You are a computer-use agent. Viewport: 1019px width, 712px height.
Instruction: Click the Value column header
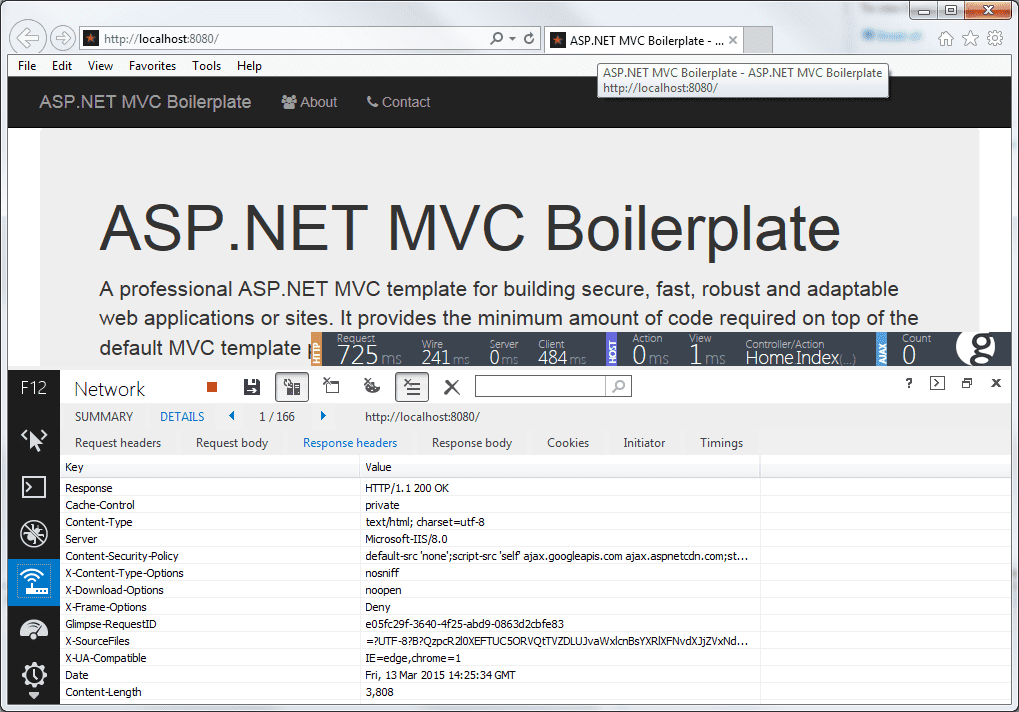560,467
